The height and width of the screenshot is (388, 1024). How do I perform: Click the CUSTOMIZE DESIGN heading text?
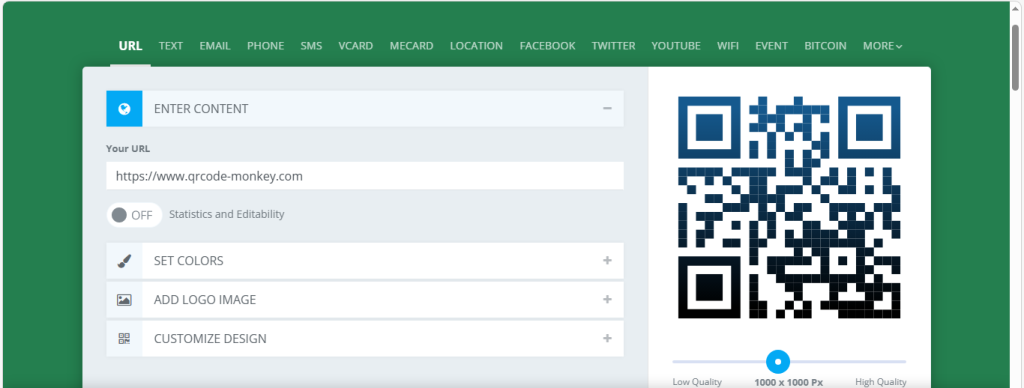pos(210,339)
